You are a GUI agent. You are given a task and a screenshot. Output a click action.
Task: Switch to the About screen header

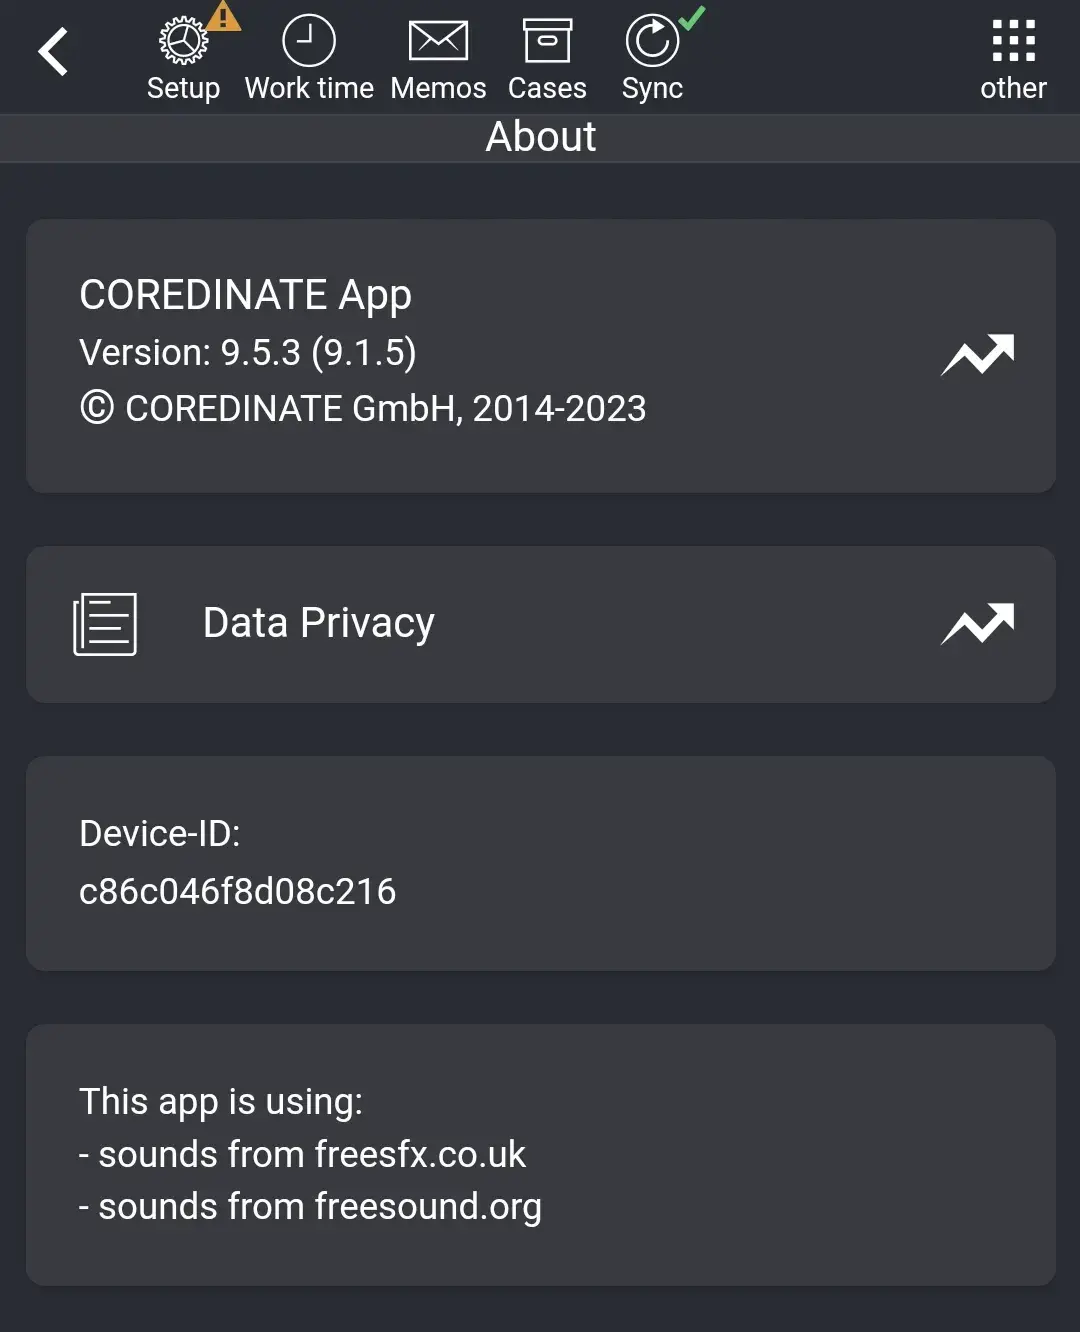(x=540, y=137)
